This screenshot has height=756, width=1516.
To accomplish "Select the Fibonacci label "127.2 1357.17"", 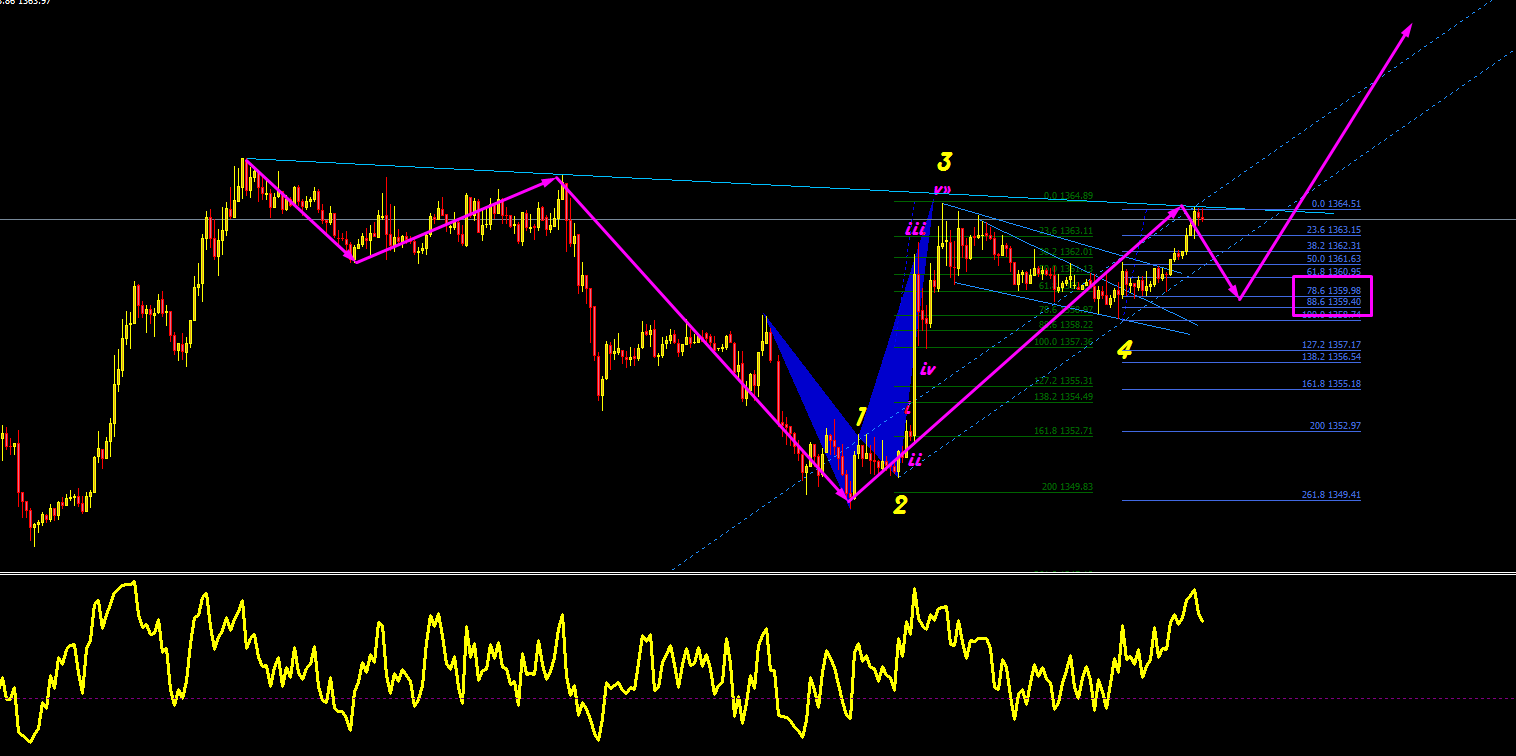I will tap(1331, 345).
